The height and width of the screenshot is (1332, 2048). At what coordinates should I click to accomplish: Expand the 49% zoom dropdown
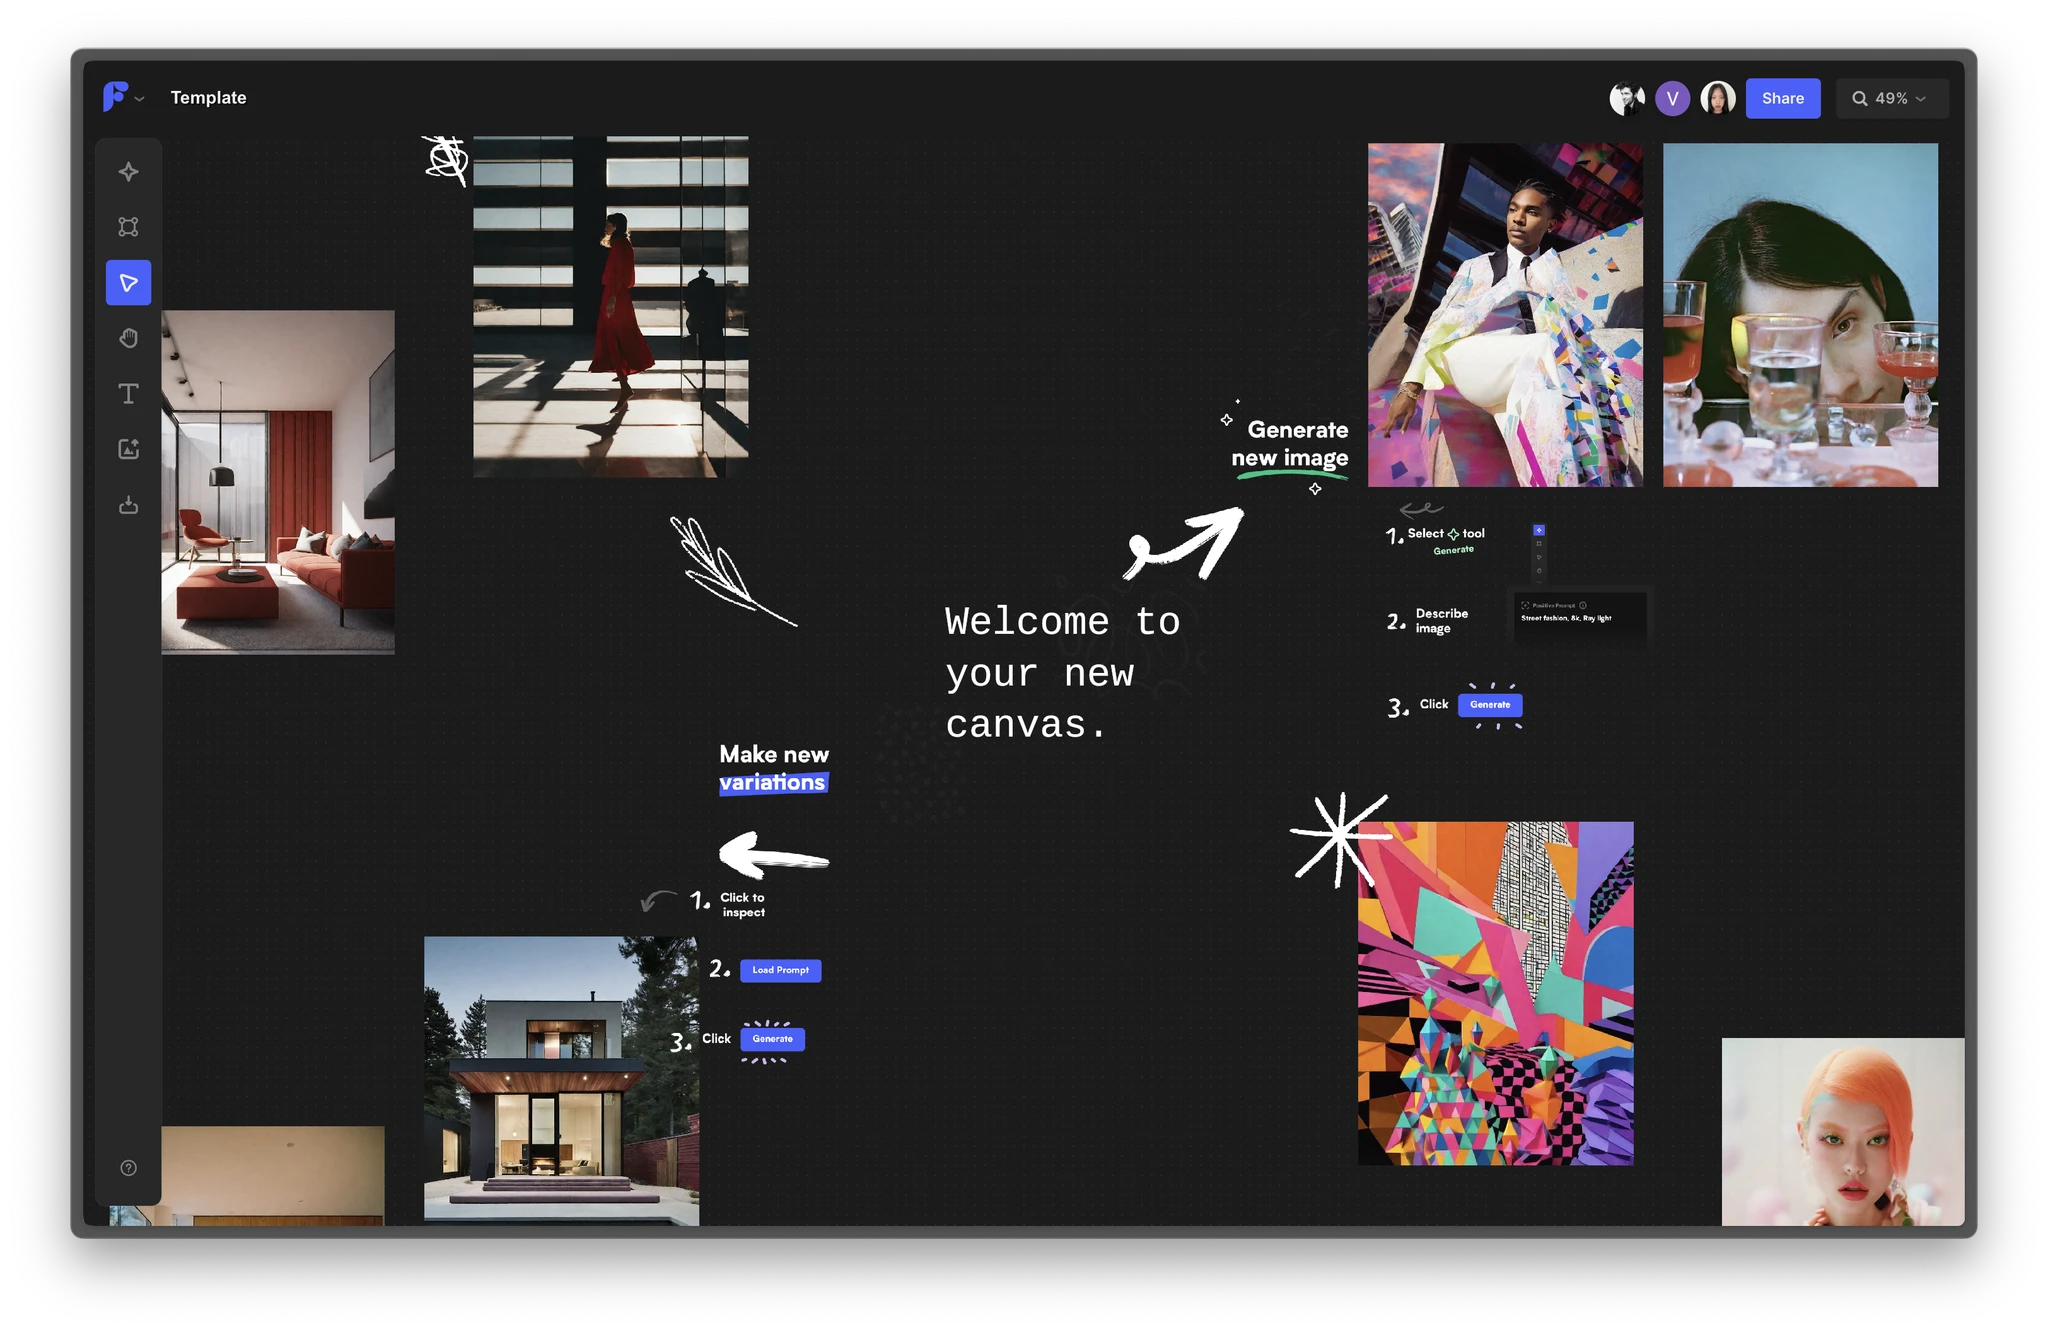(x=1891, y=98)
